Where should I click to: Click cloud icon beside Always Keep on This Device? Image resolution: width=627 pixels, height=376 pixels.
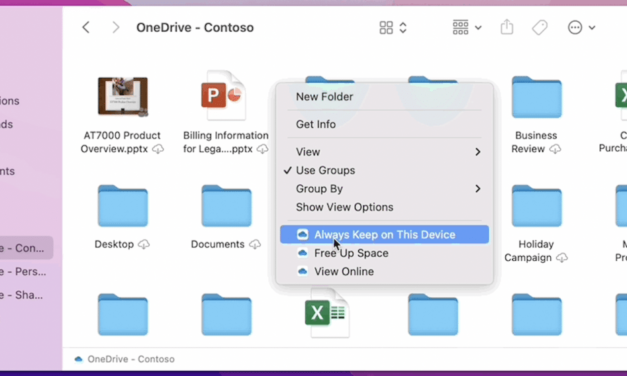click(x=303, y=234)
